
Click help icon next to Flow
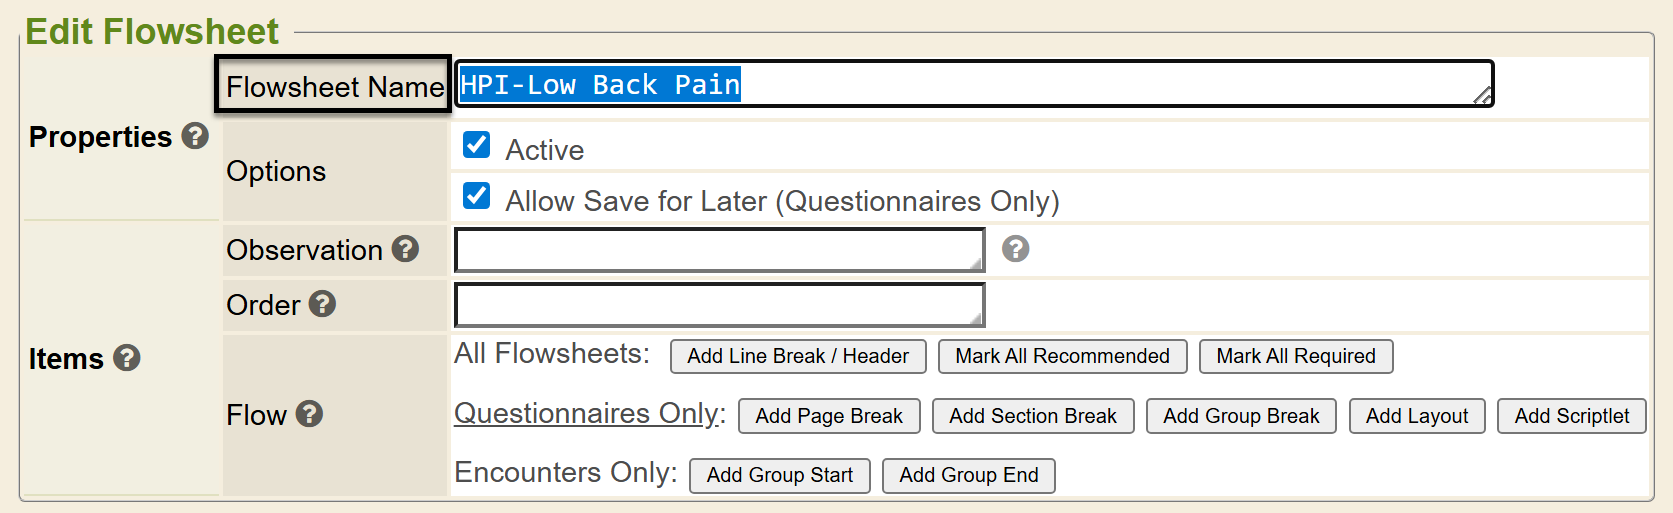(x=310, y=414)
